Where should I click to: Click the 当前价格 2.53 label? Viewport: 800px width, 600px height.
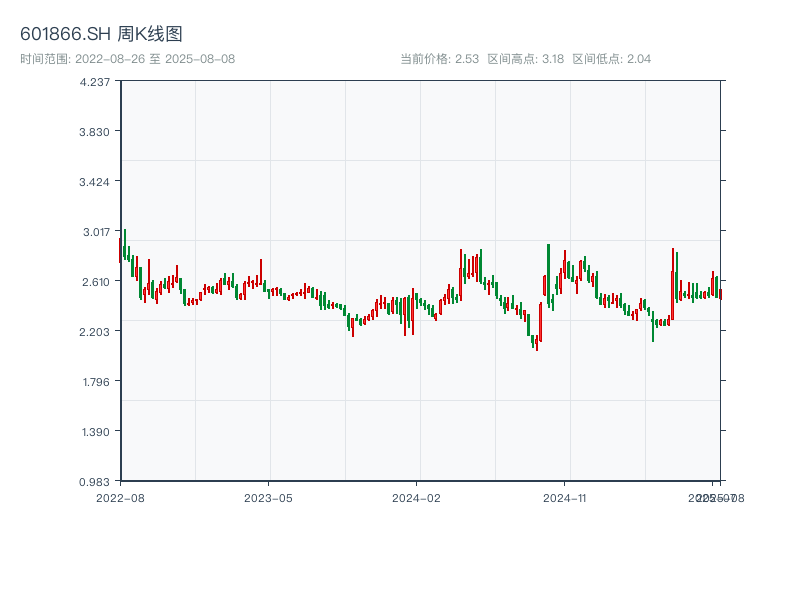coord(439,59)
